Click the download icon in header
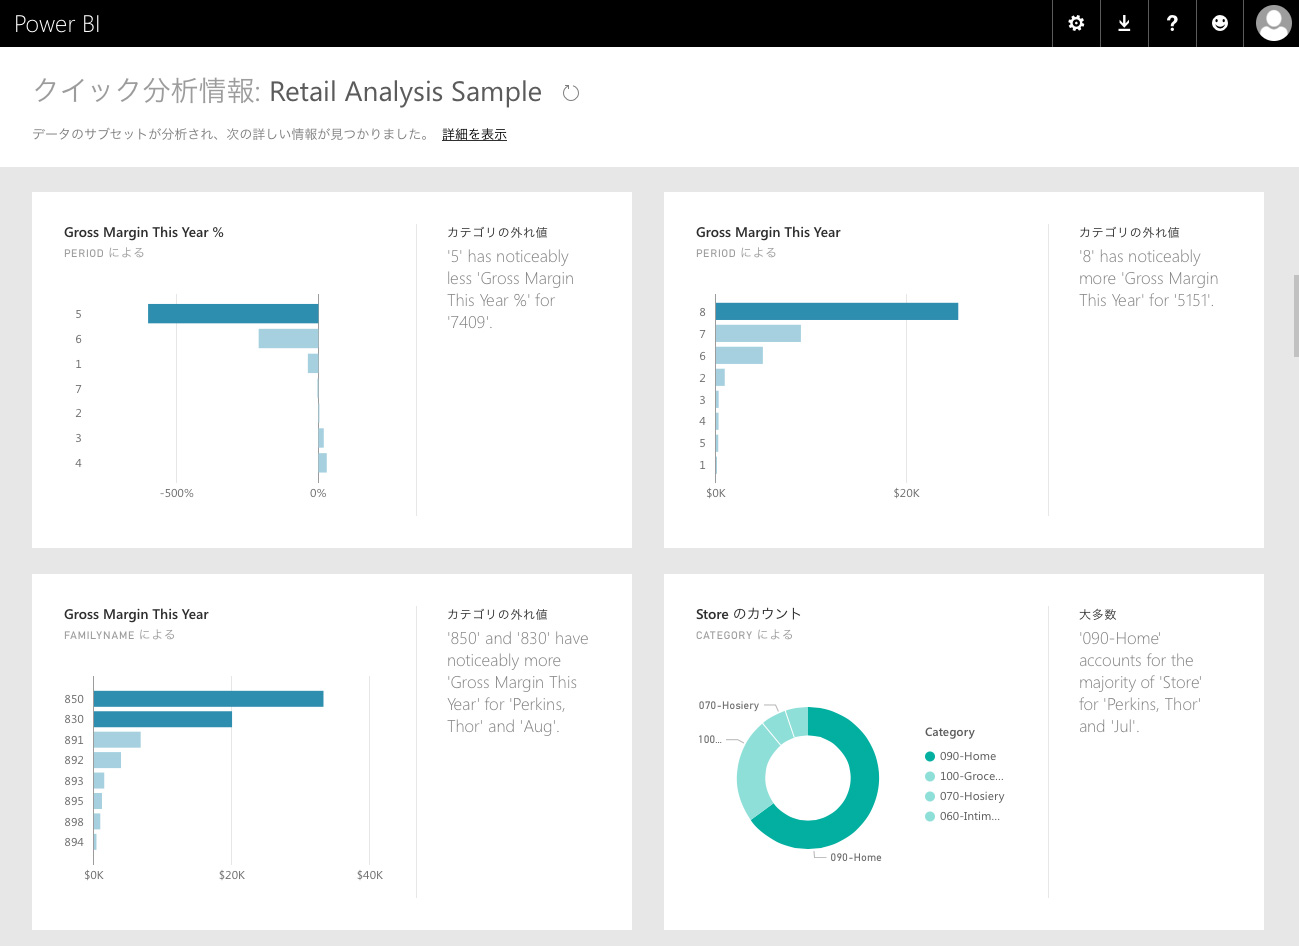Viewport: 1299px width, 946px height. [x=1124, y=23]
